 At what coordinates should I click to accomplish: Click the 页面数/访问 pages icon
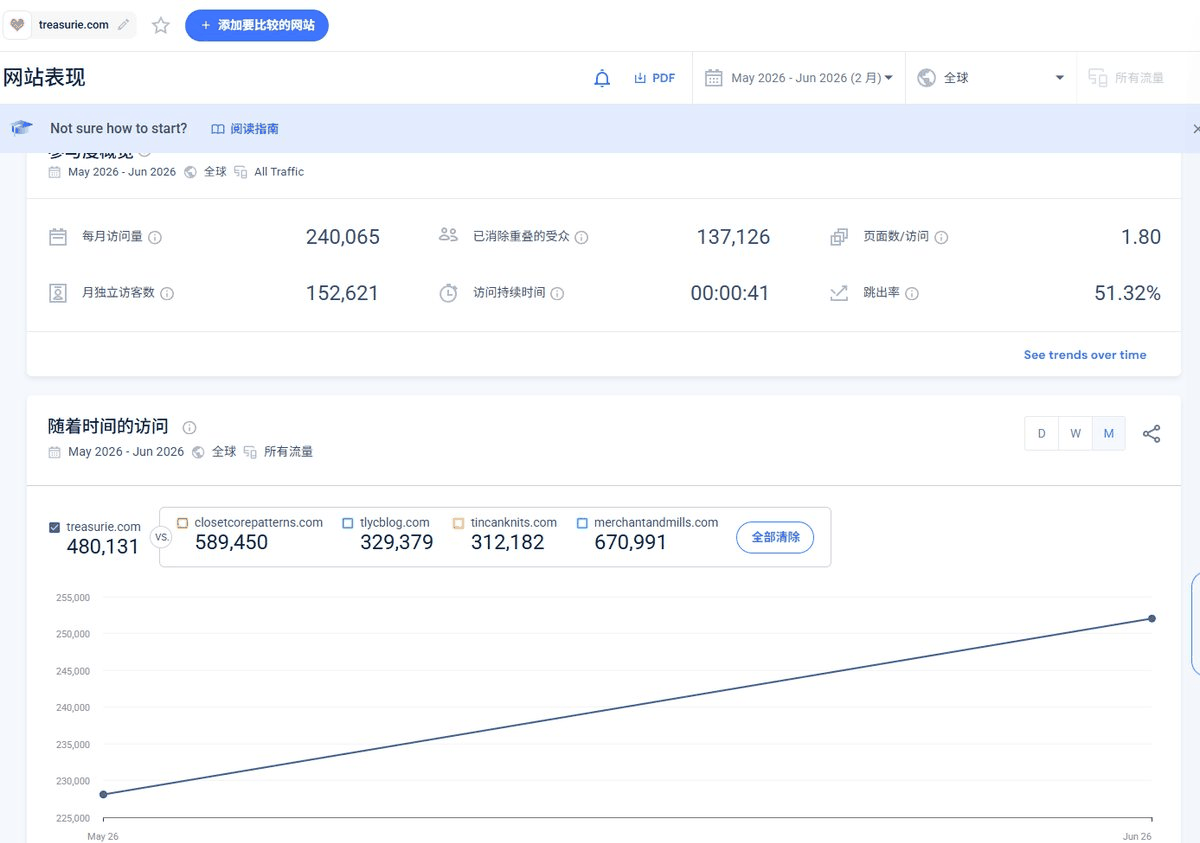(839, 237)
